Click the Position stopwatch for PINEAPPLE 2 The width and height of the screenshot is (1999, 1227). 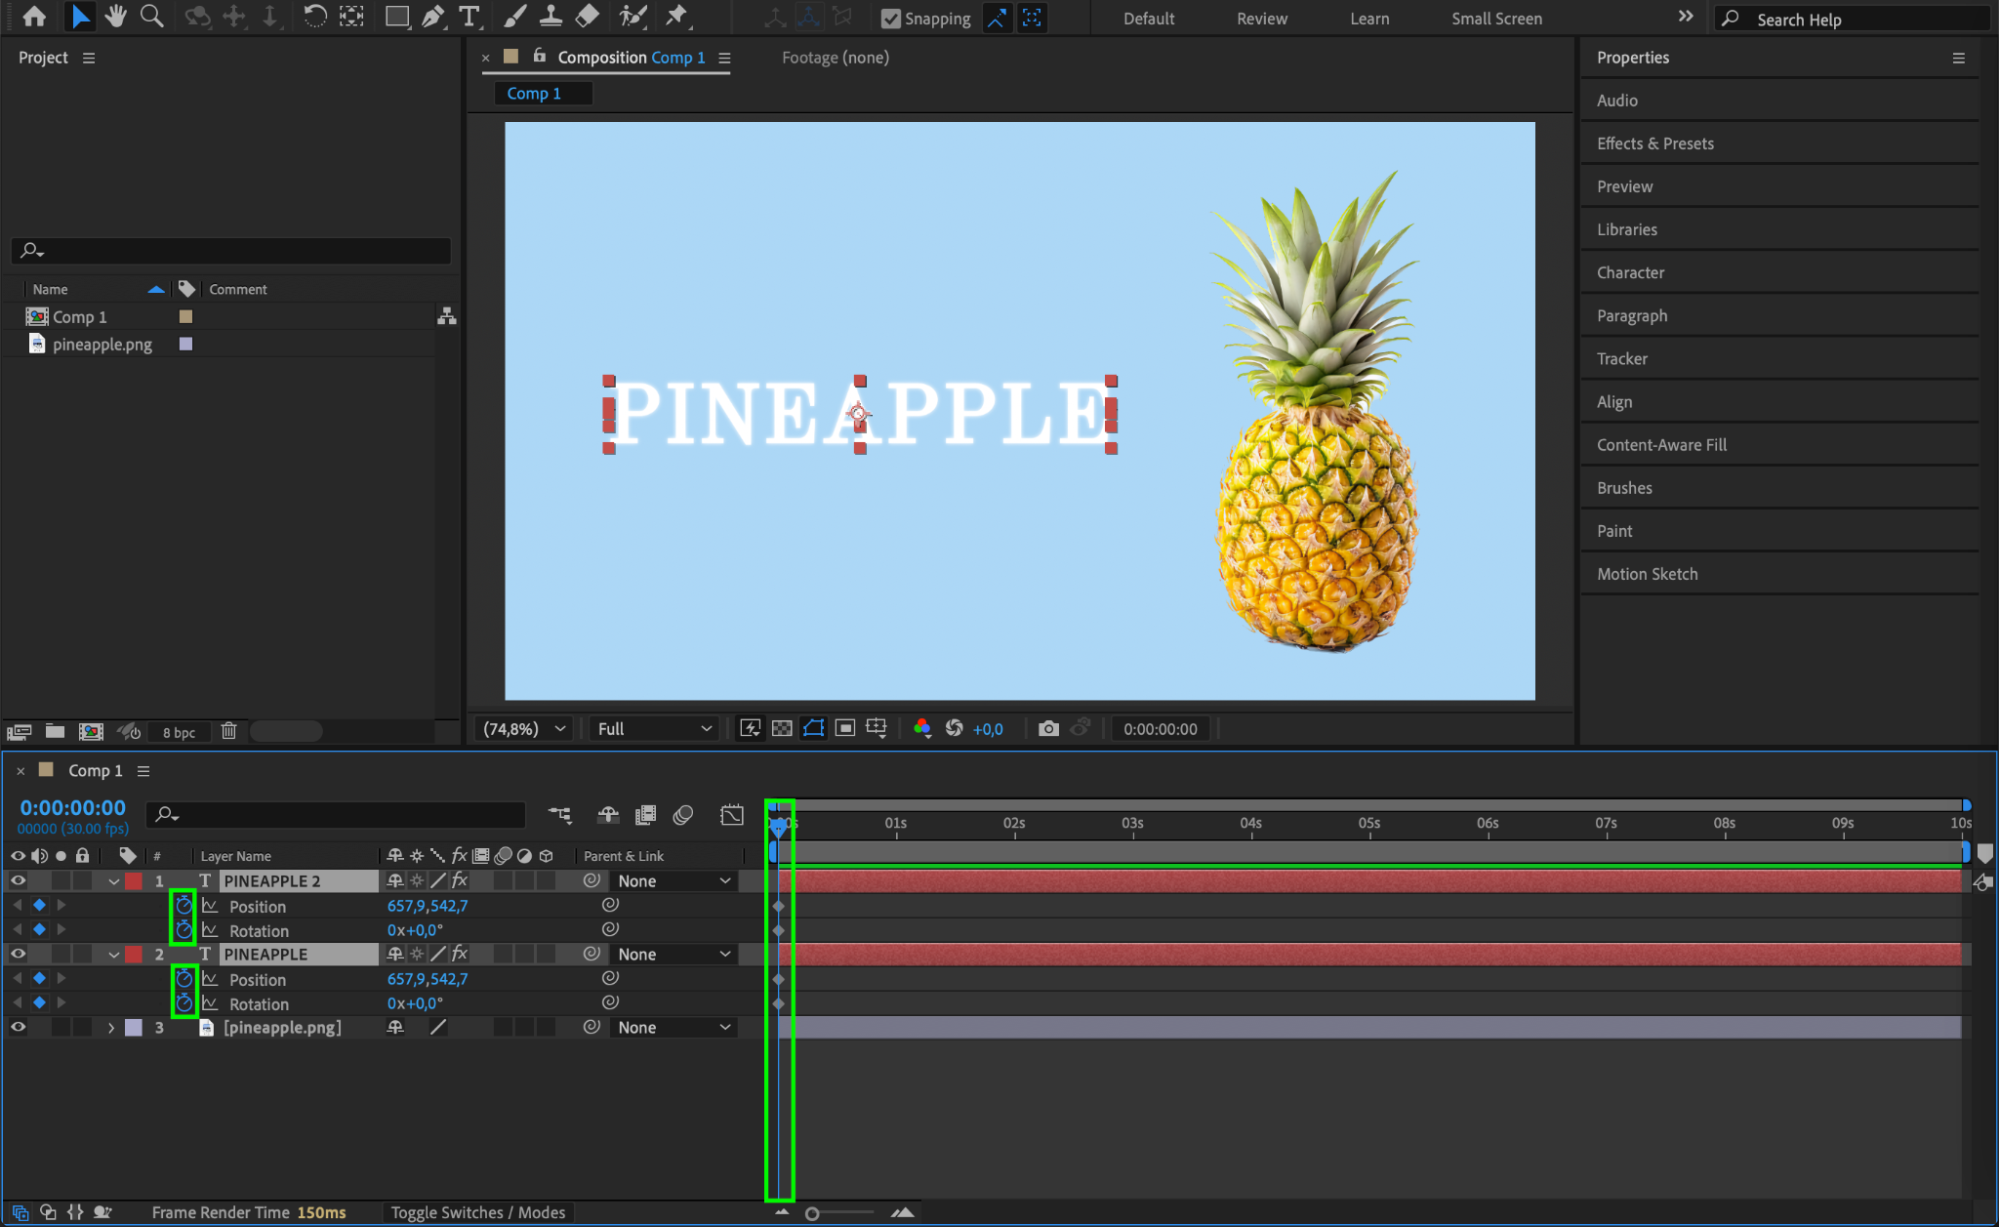pyautogui.click(x=183, y=906)
